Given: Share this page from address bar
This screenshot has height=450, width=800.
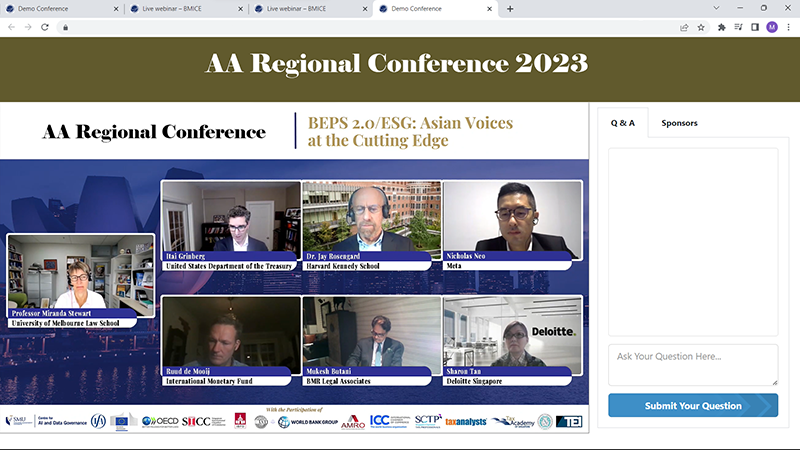Looking at the screenshot, I should (684, 28).
